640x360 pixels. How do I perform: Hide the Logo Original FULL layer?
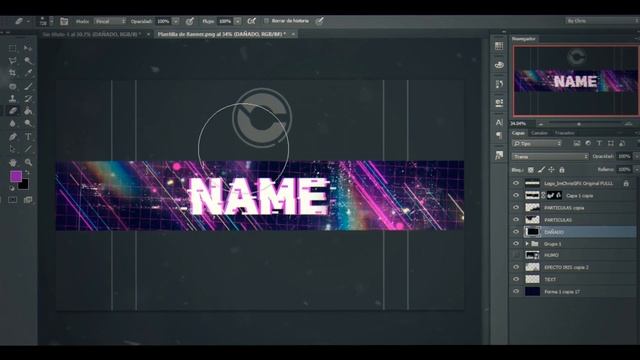tap(516, 184)
